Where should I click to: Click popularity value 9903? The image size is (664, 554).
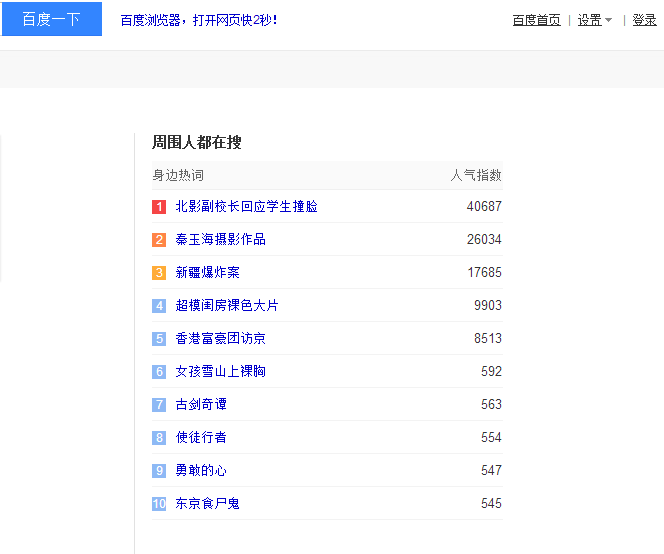point(488,305)
